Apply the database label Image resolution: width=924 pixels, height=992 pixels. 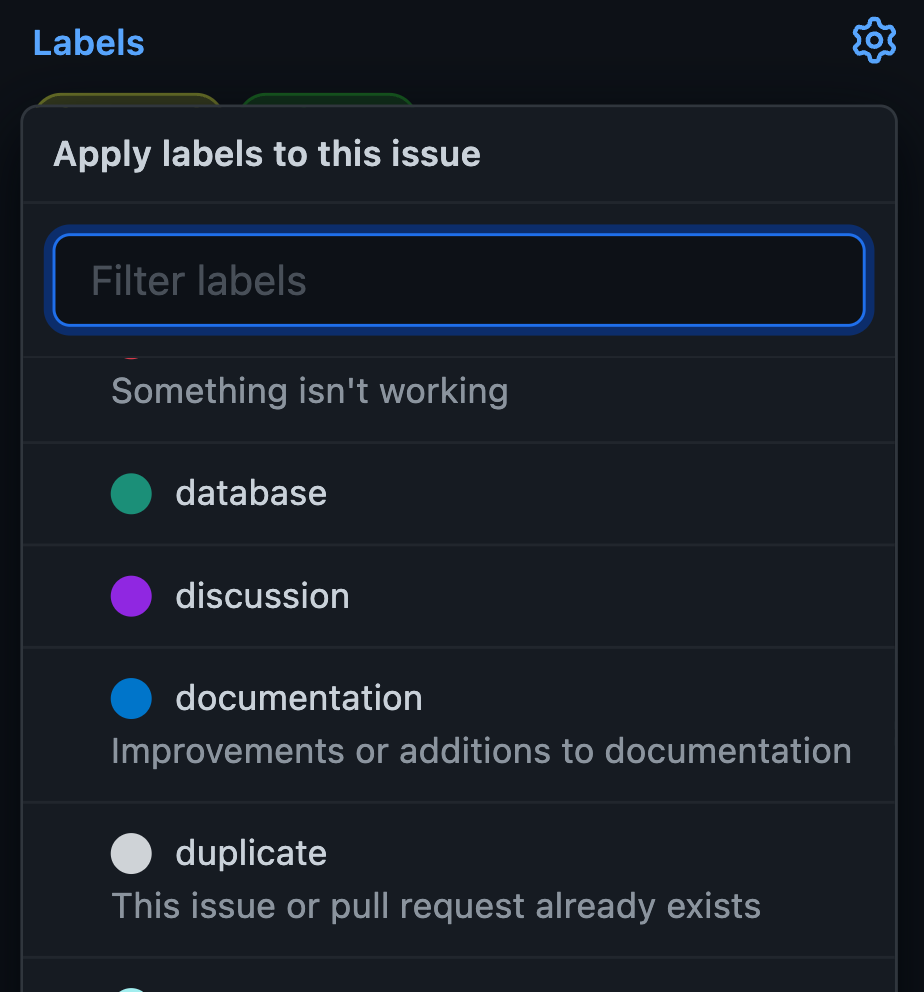click(x=251, y=494)
